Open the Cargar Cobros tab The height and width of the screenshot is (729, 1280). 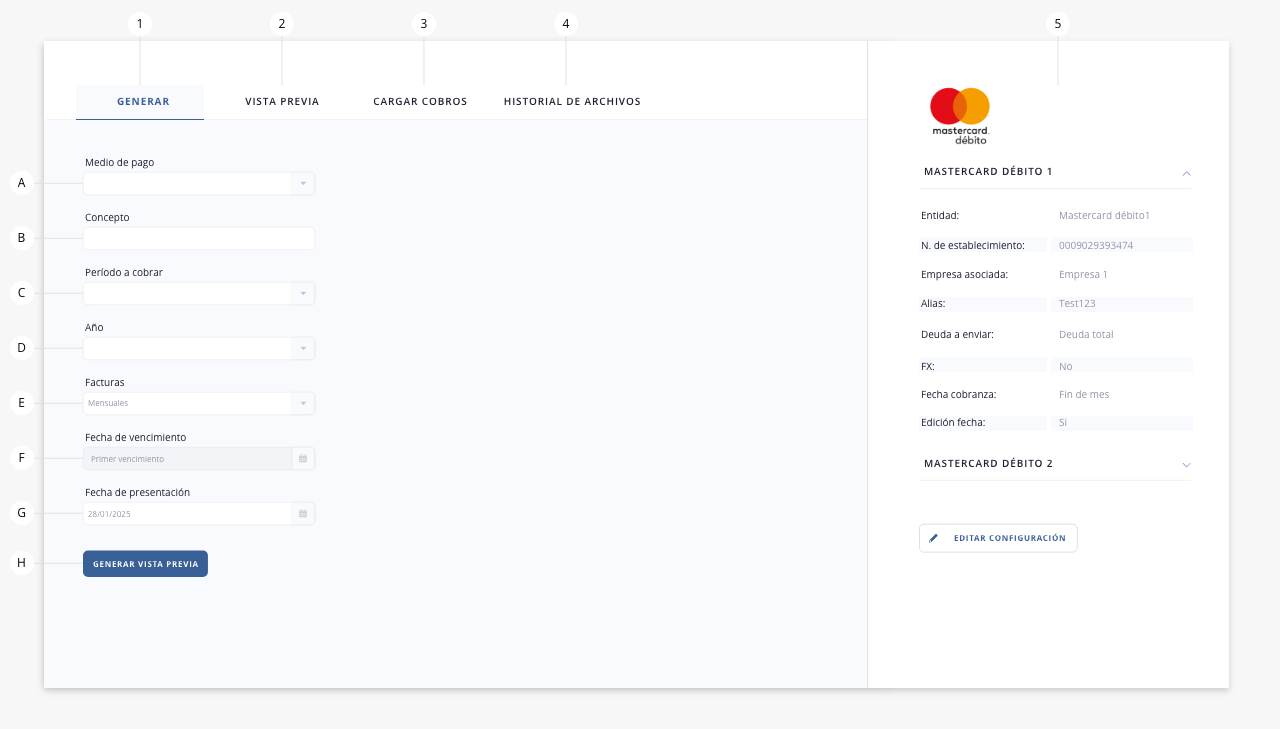click(x=420, y=102)
